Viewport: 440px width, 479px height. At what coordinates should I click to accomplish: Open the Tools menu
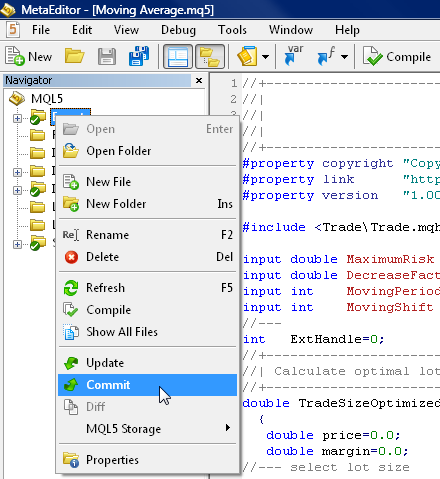tap(232, 30)
